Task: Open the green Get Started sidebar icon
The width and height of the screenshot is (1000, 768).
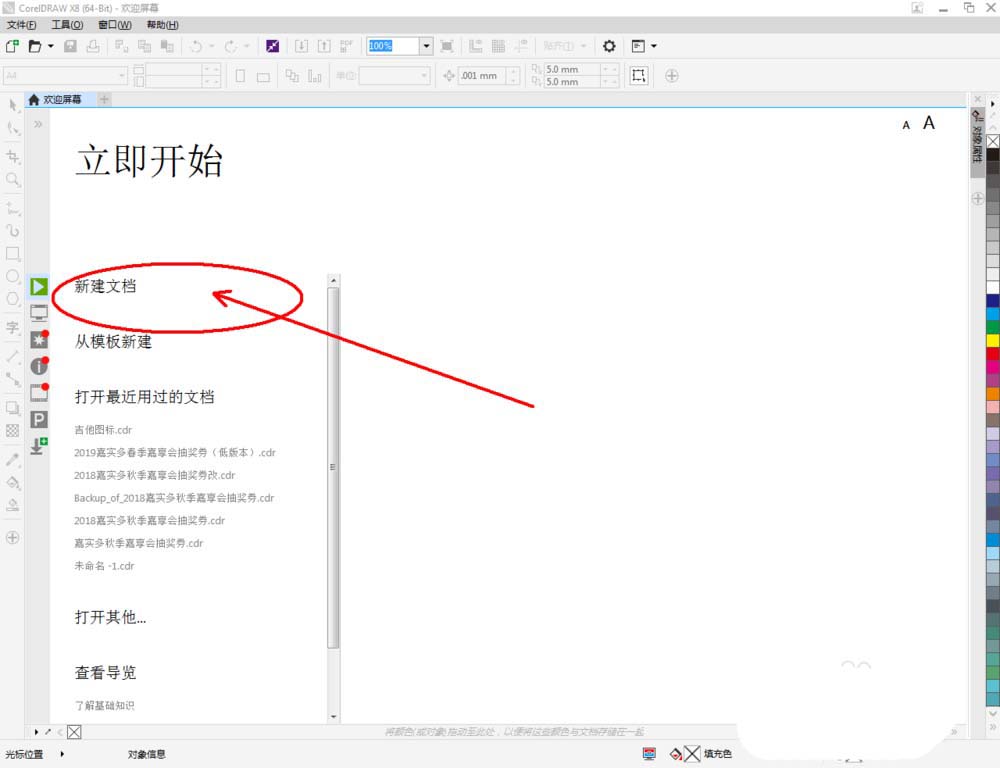Action: coord(39,286)
